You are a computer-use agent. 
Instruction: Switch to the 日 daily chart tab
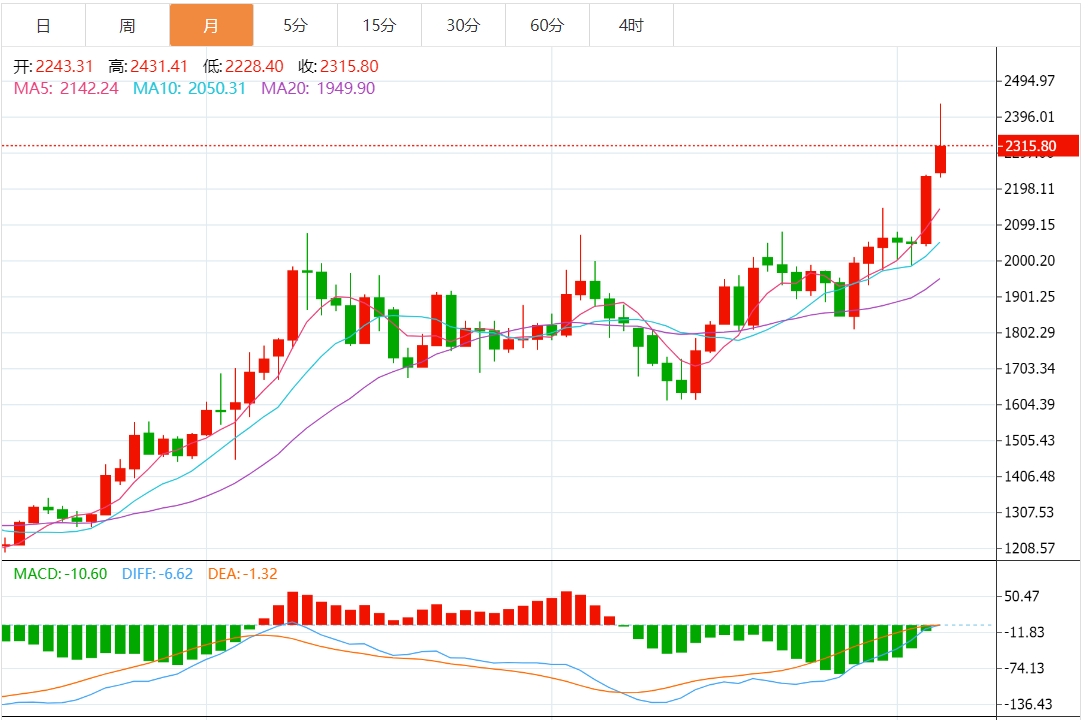43,26
